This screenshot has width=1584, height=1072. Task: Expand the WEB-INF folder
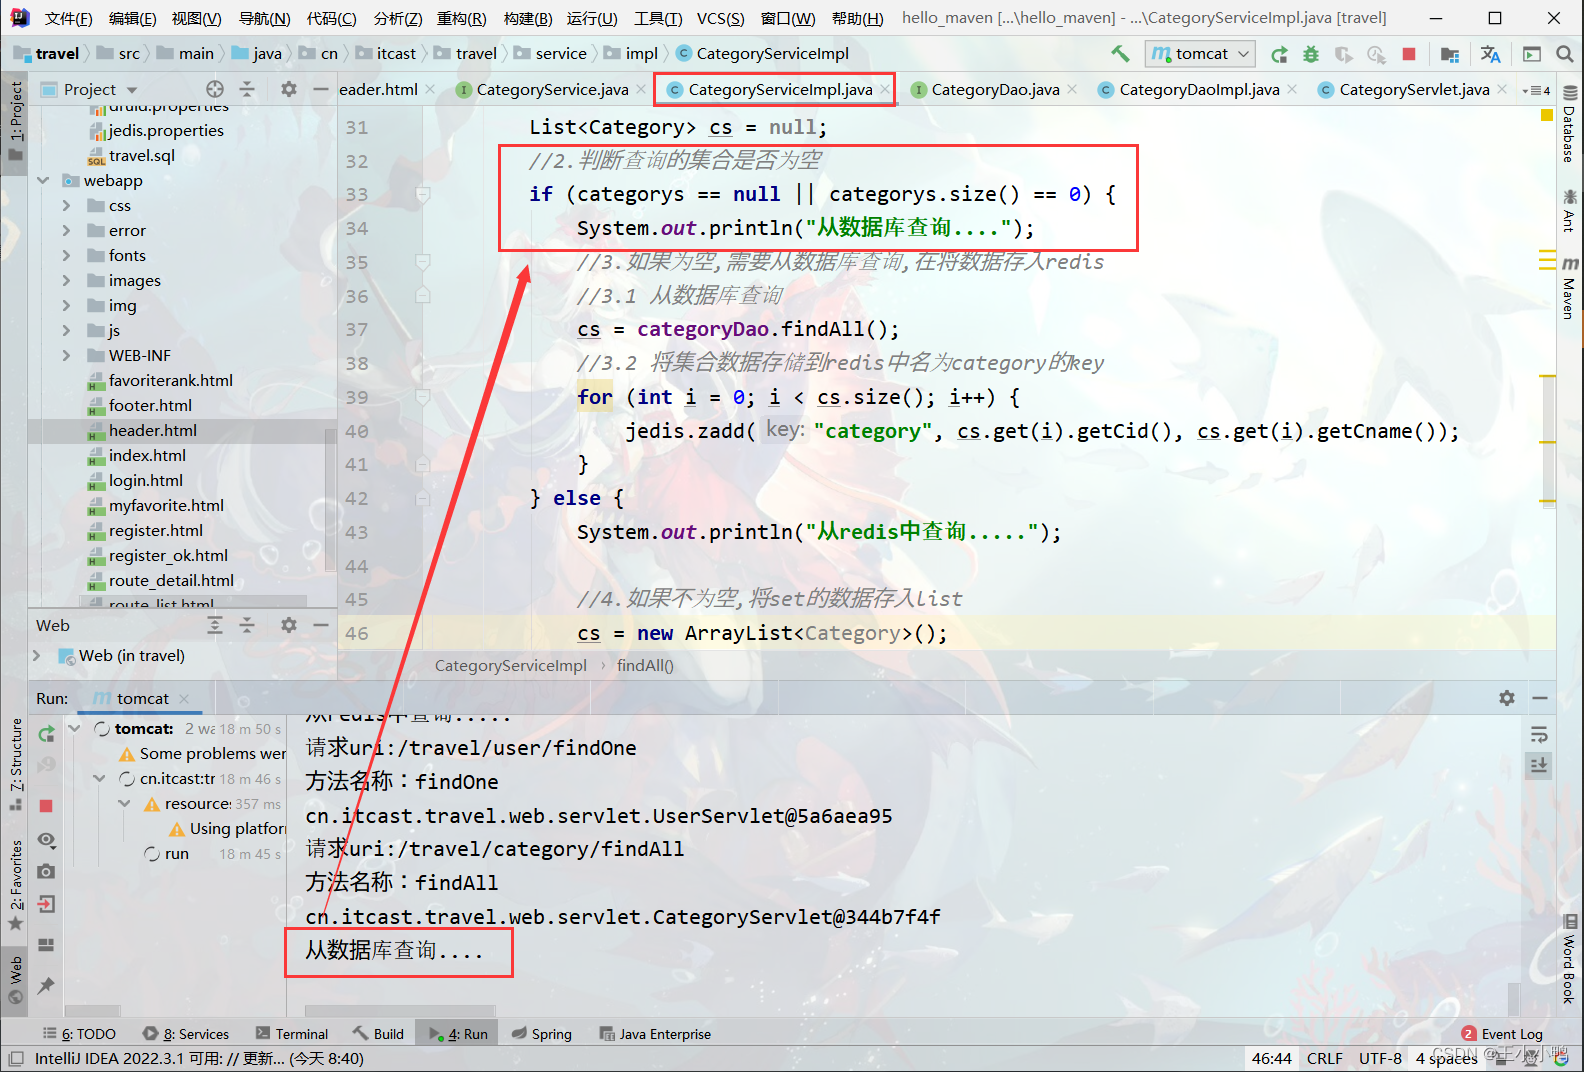point(67,356)
